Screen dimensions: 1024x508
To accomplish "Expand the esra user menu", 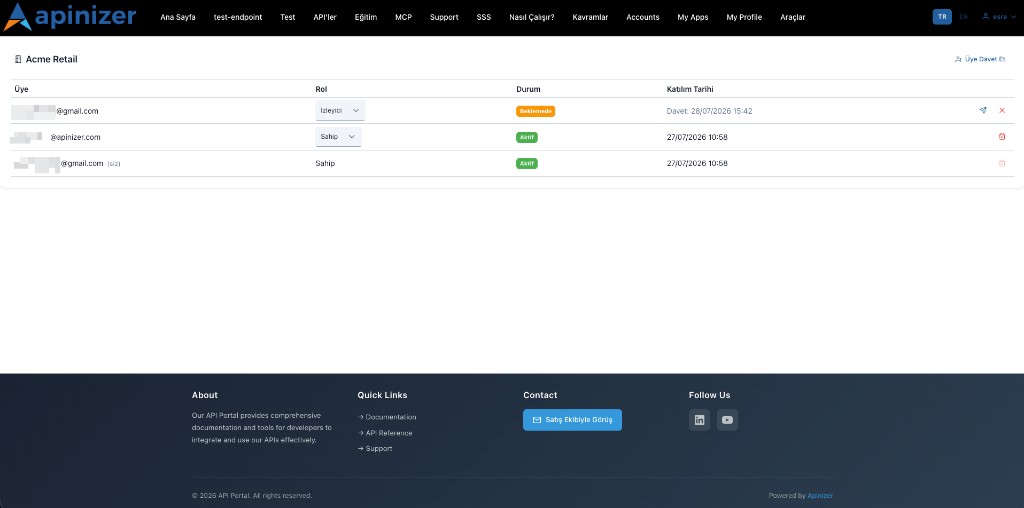I will 999,17.
